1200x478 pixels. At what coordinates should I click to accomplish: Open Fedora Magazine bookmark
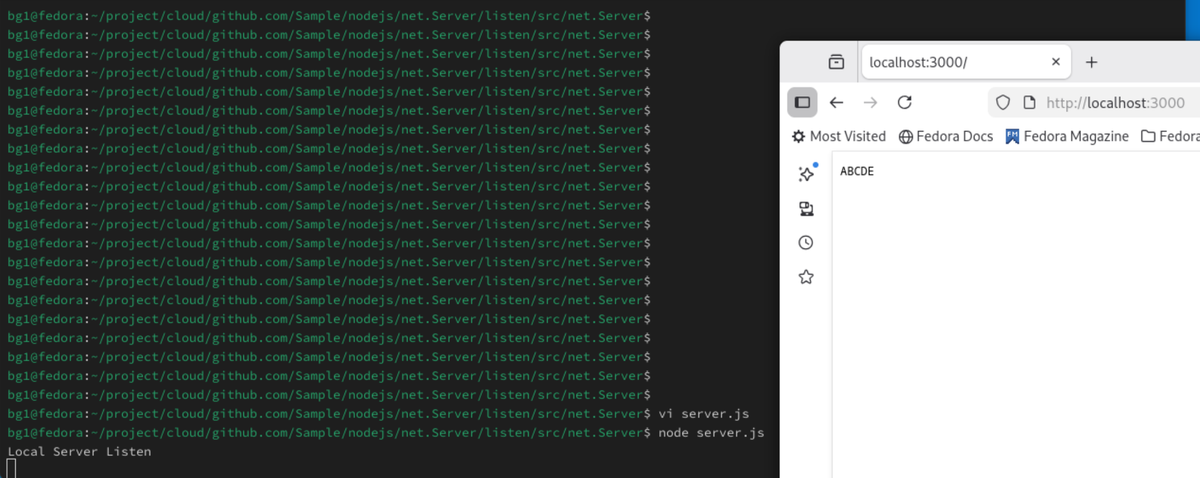[1066, 136]
